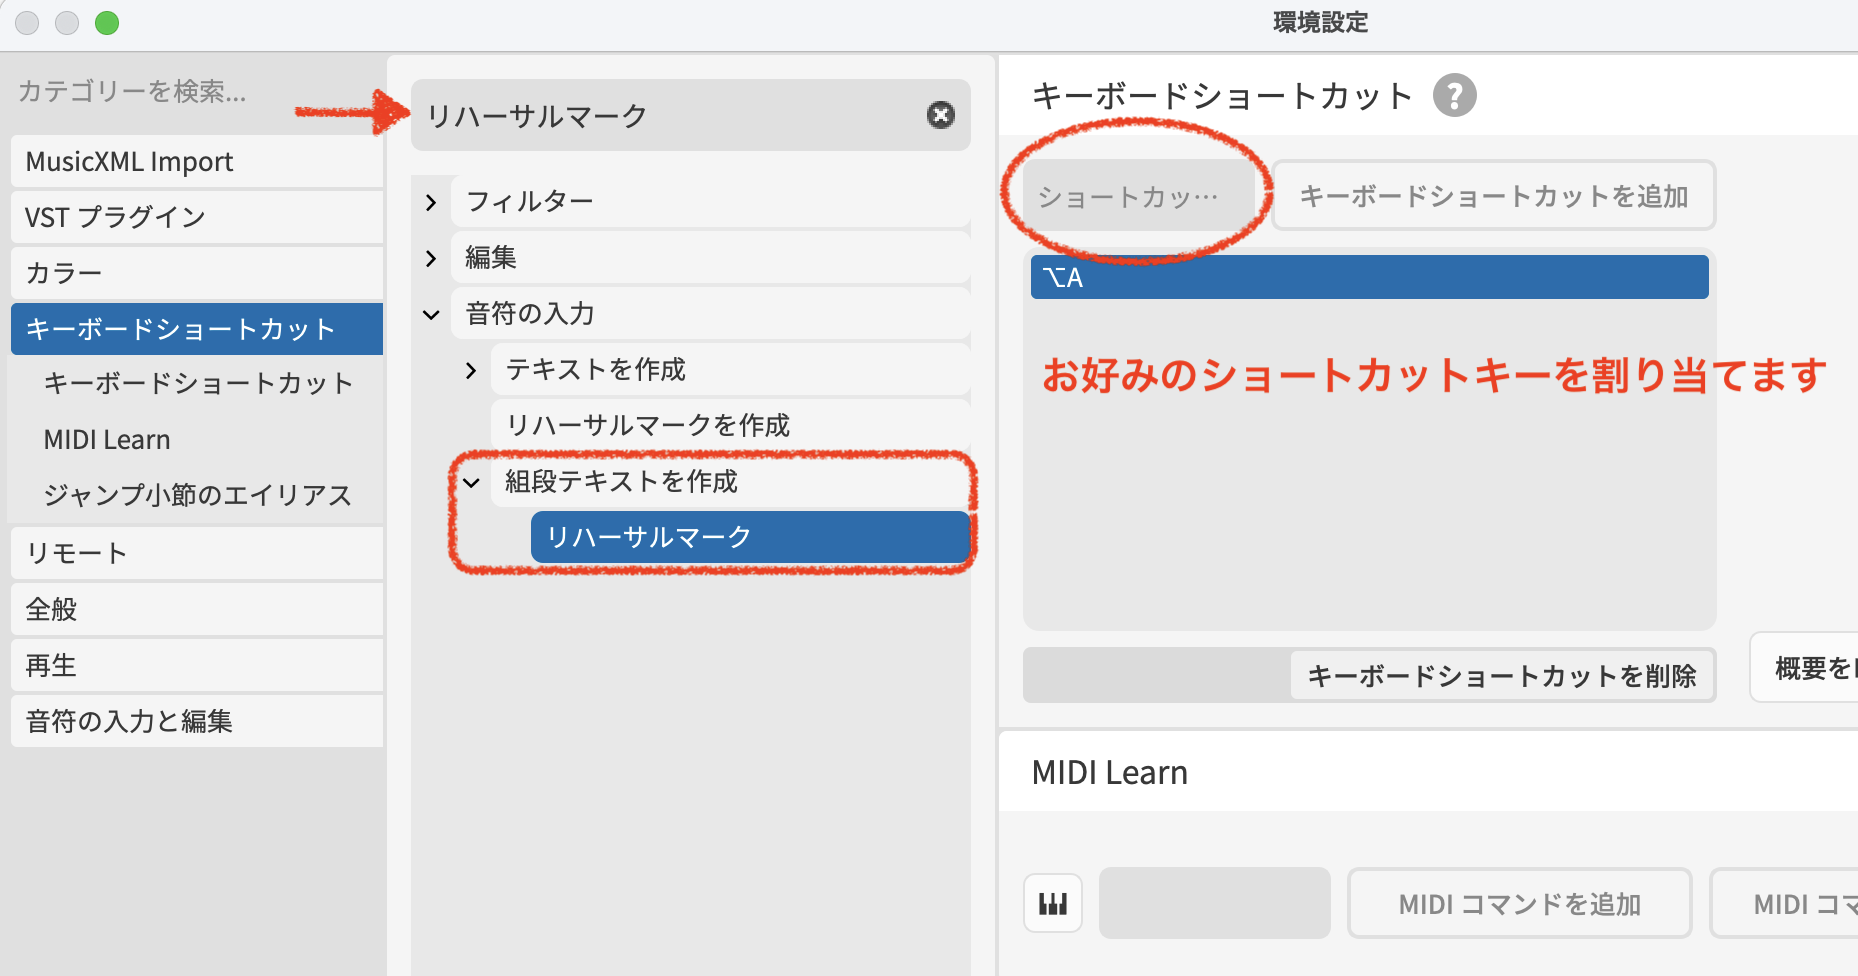This screenshot has width=1858, height=976.
Task: Expand the 編集 tree item
Action: 431,259
